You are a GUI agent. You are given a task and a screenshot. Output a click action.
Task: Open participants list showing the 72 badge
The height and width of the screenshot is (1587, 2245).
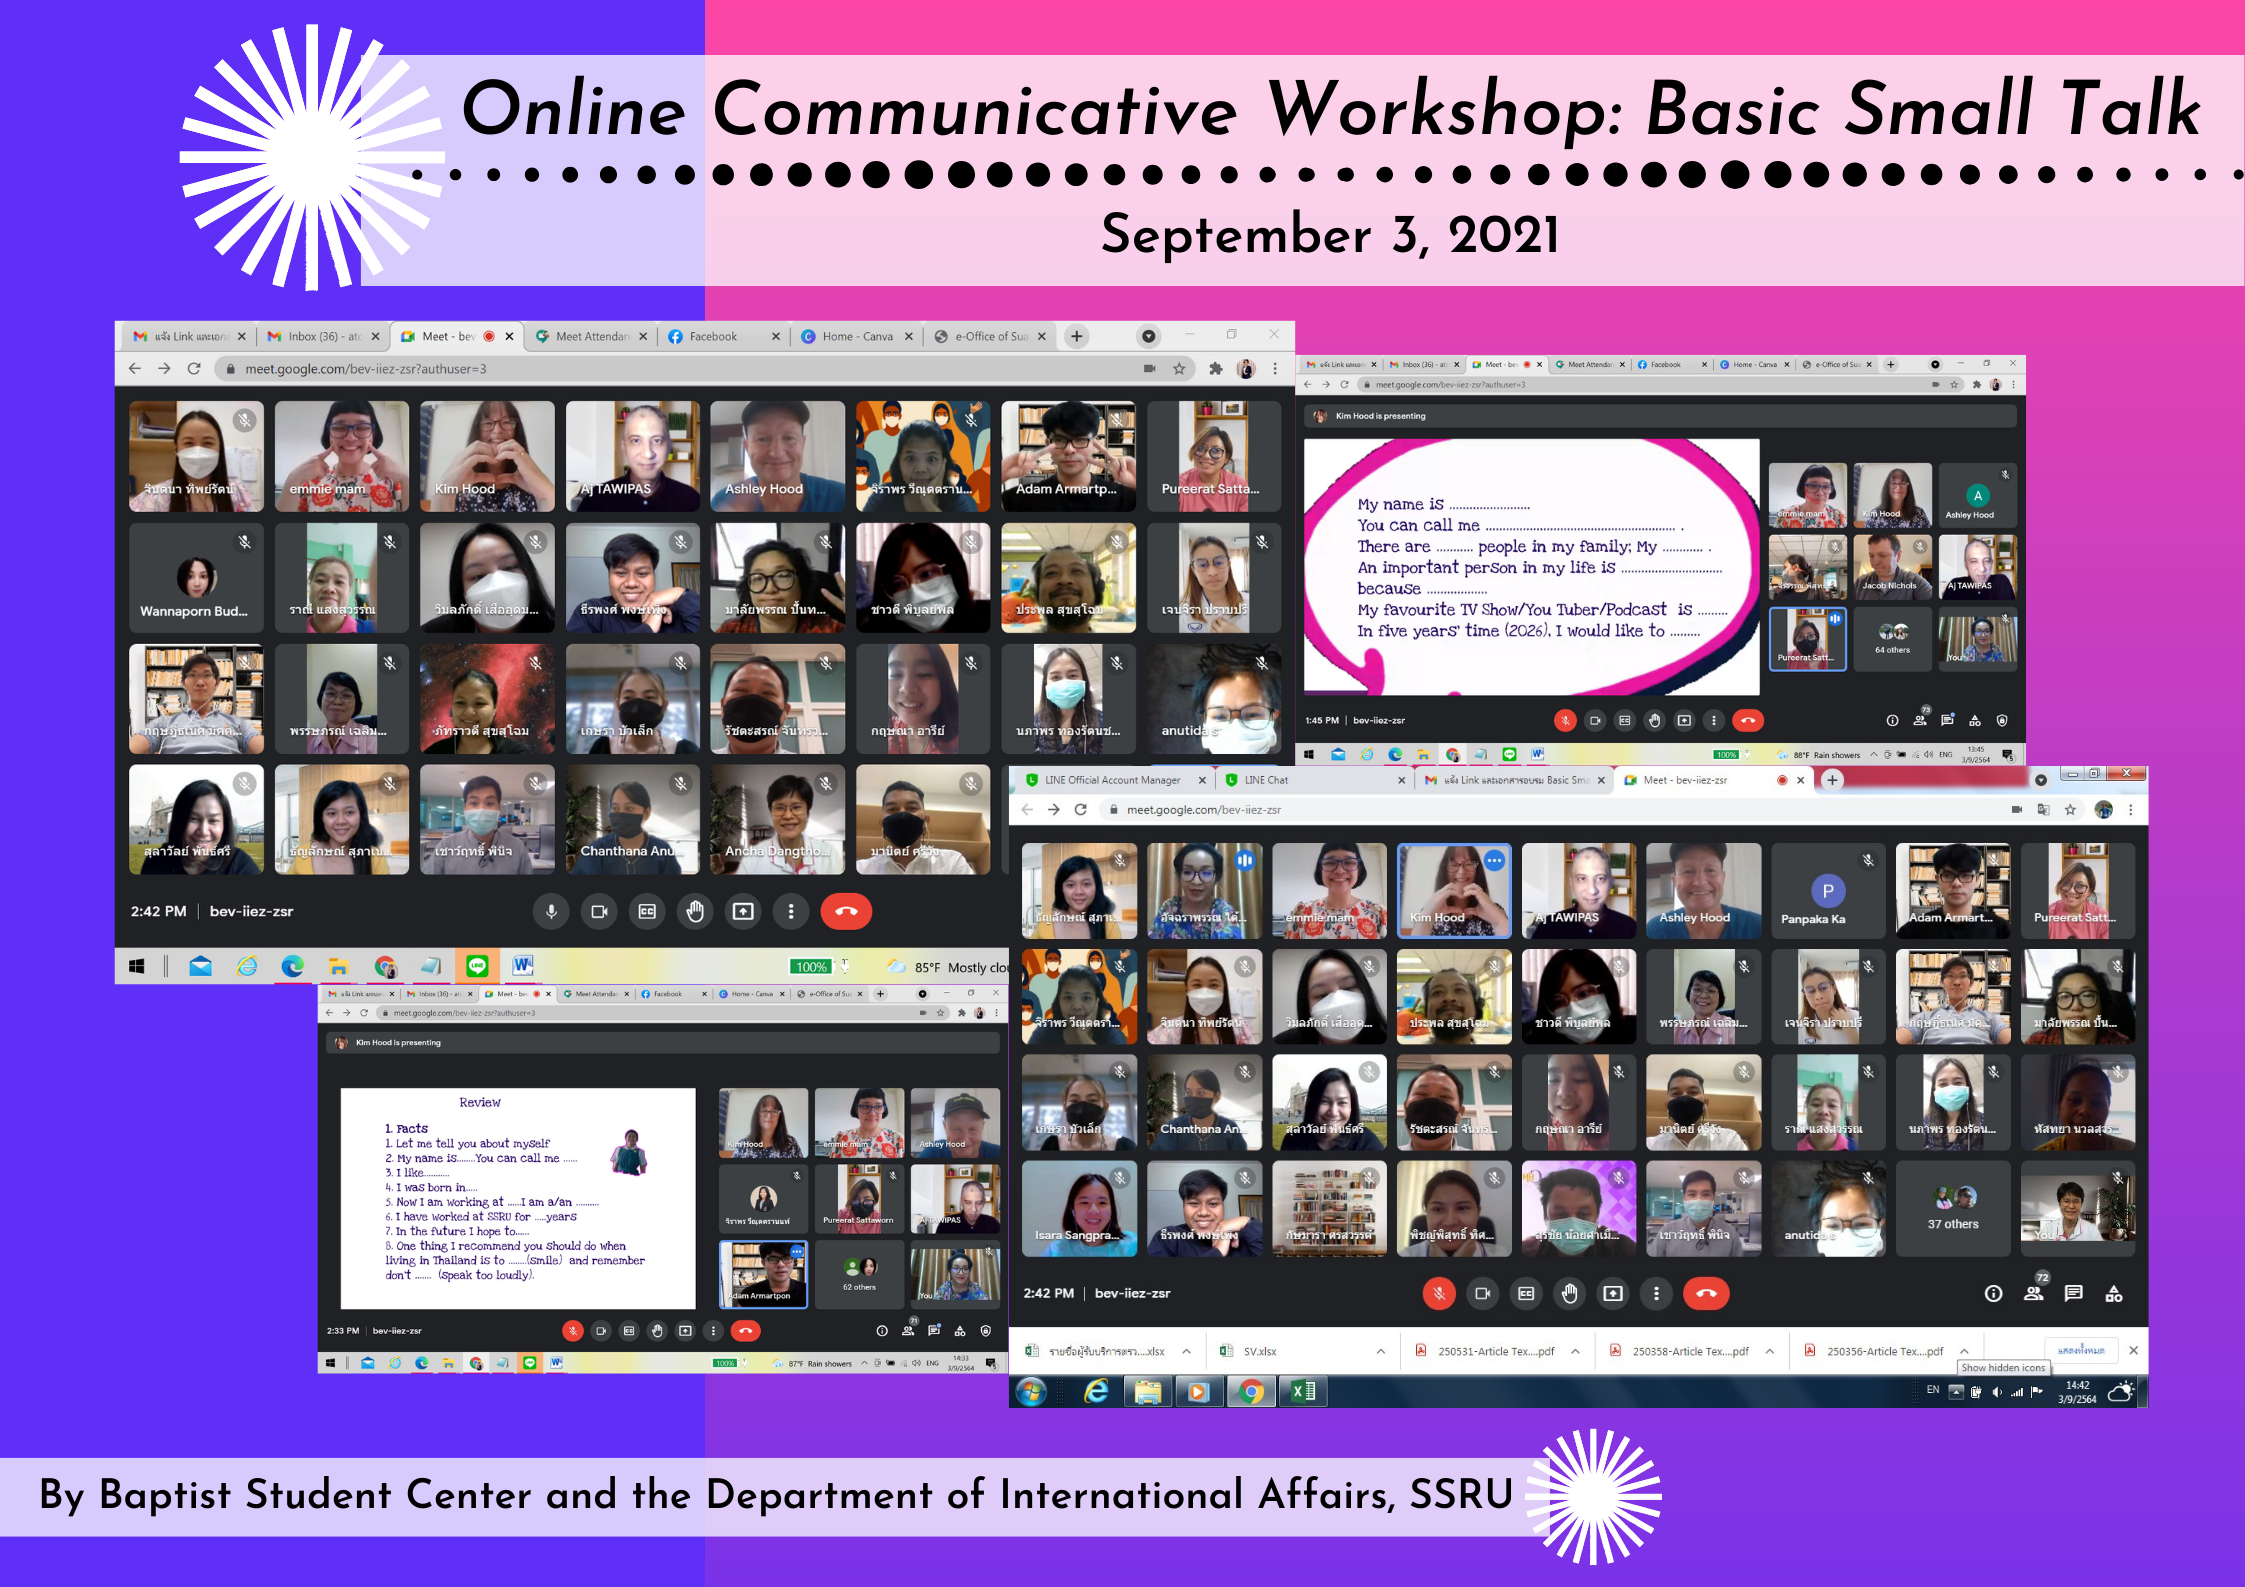[x=2033, y=1293]
